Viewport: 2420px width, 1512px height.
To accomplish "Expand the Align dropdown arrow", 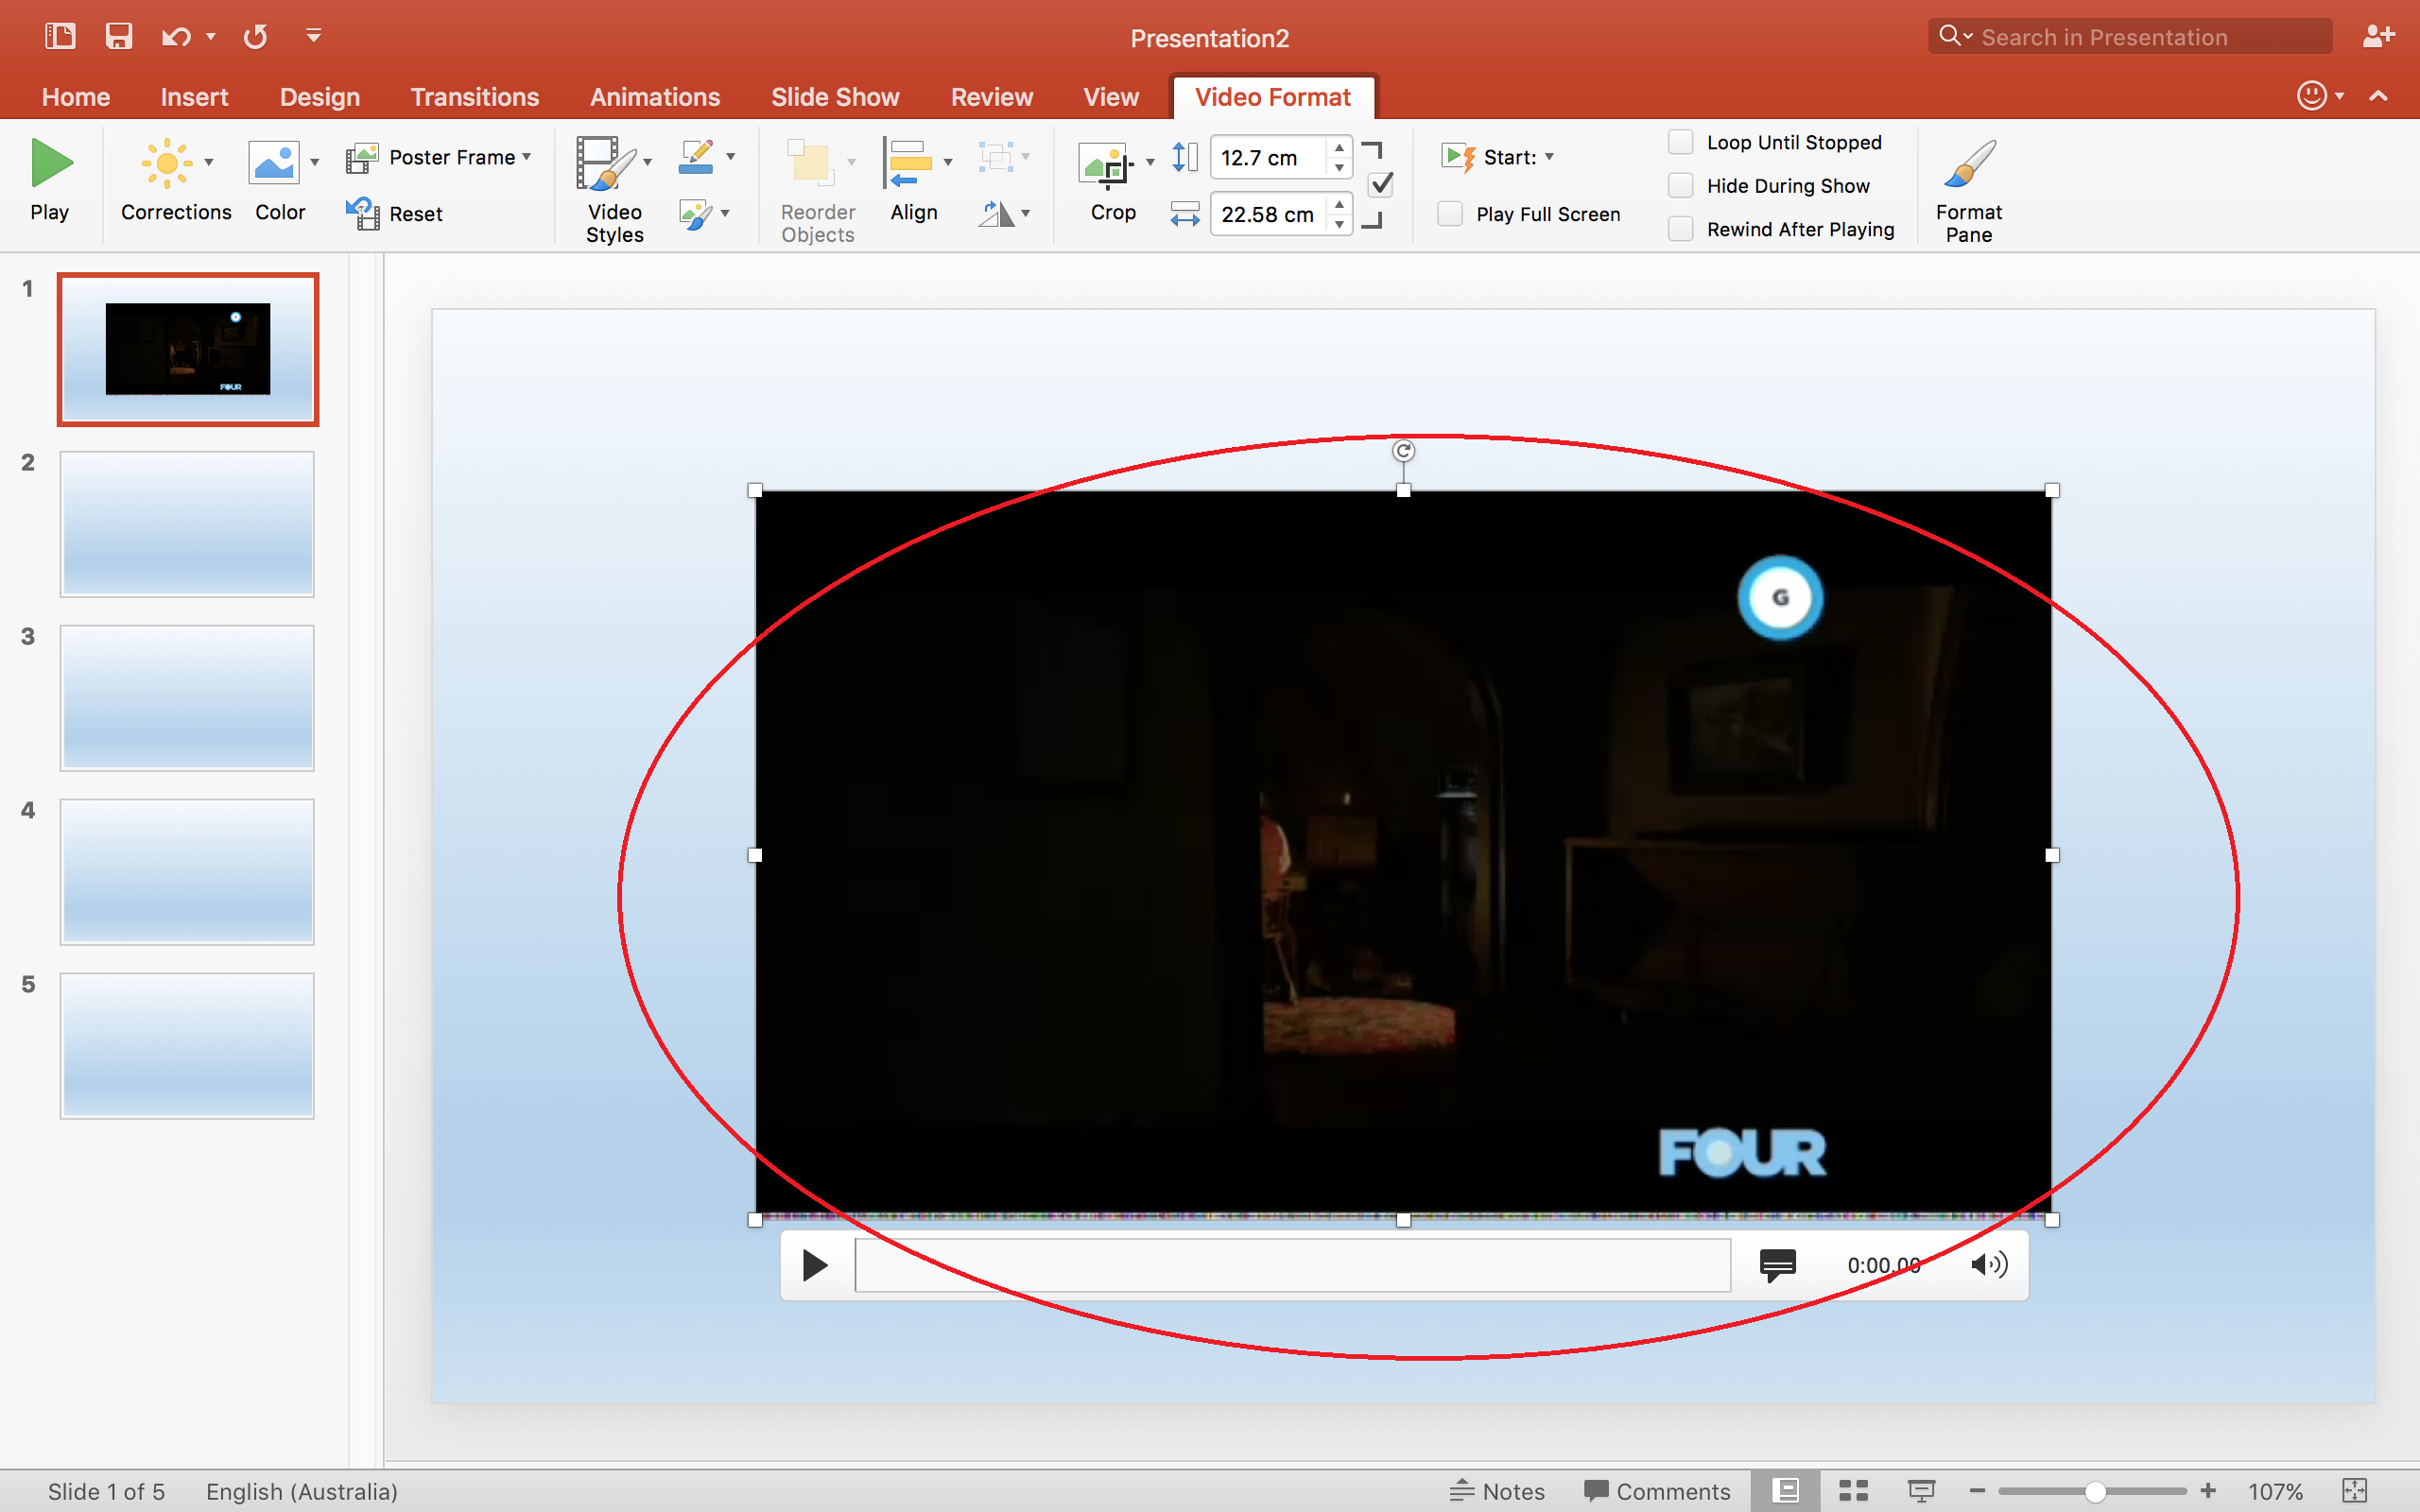I will pyautogui.click(x=947, y=162).
